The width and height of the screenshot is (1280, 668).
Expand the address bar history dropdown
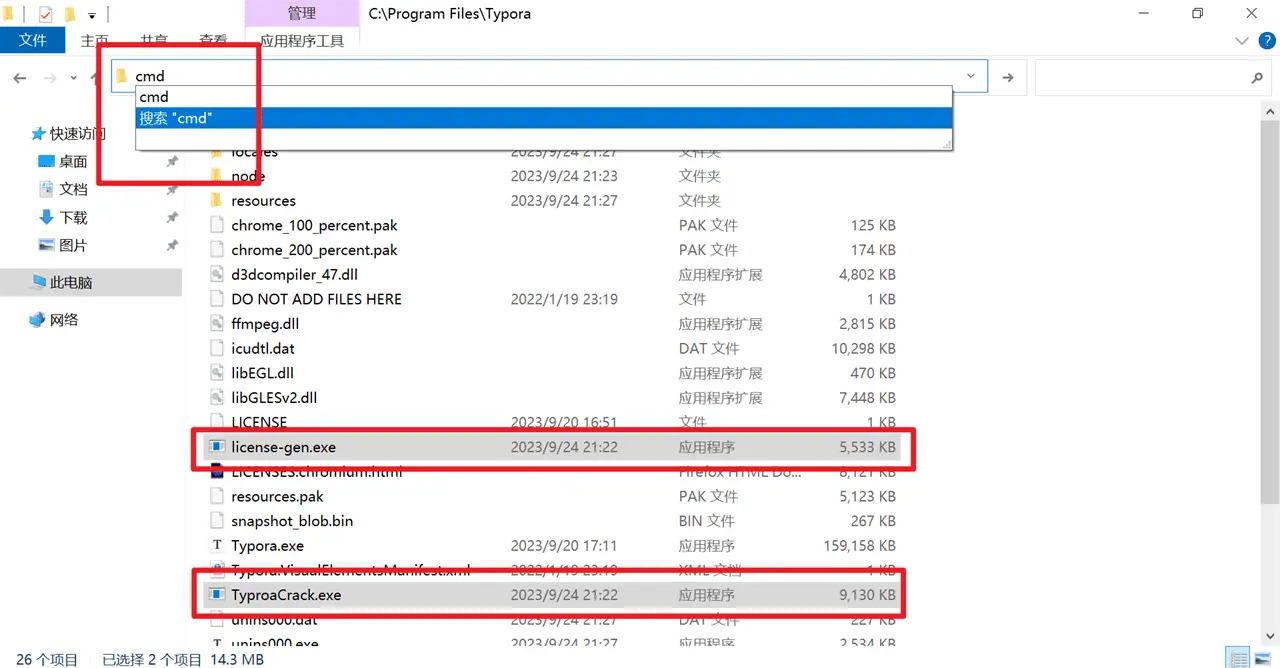pyautogui.click(x=971, y=77)
